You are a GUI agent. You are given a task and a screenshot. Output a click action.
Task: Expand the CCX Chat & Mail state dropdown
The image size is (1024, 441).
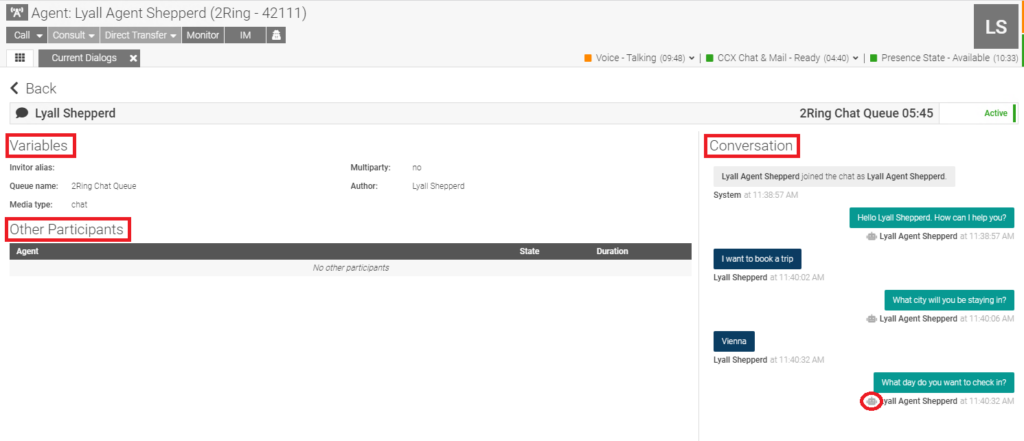click(x=855, y=58)
